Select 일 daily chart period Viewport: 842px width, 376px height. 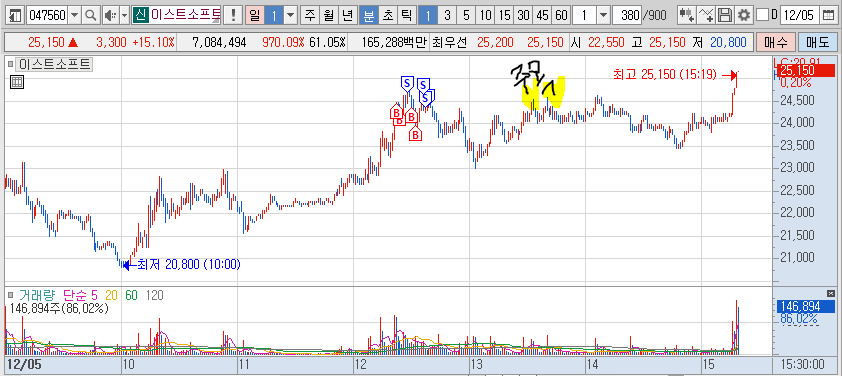click(255, 15)
